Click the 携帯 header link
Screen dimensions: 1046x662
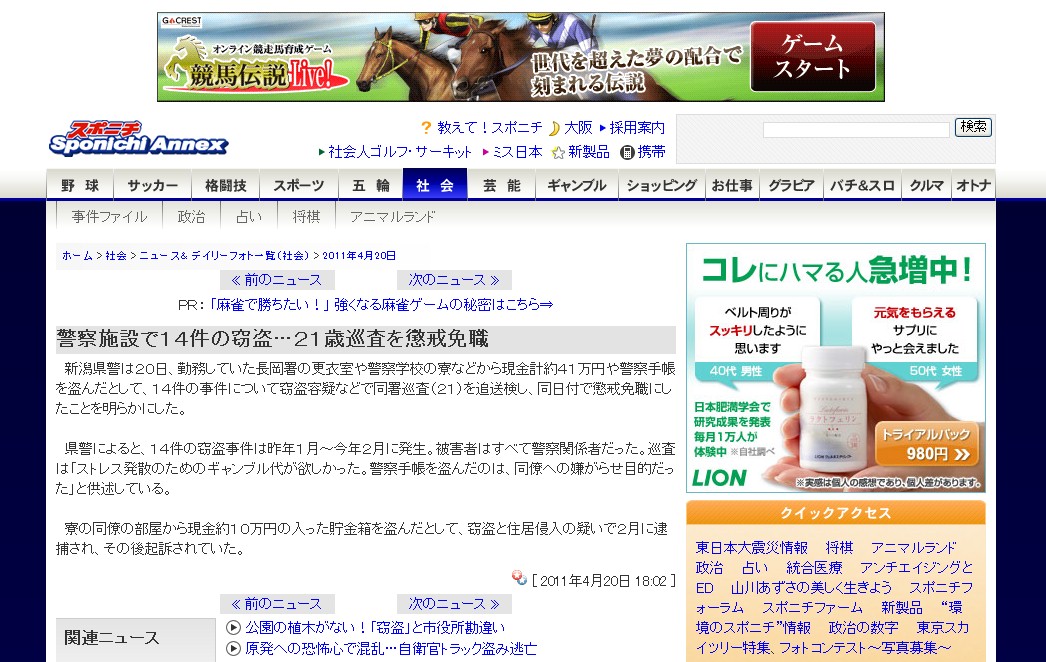[x=652, y=152]
